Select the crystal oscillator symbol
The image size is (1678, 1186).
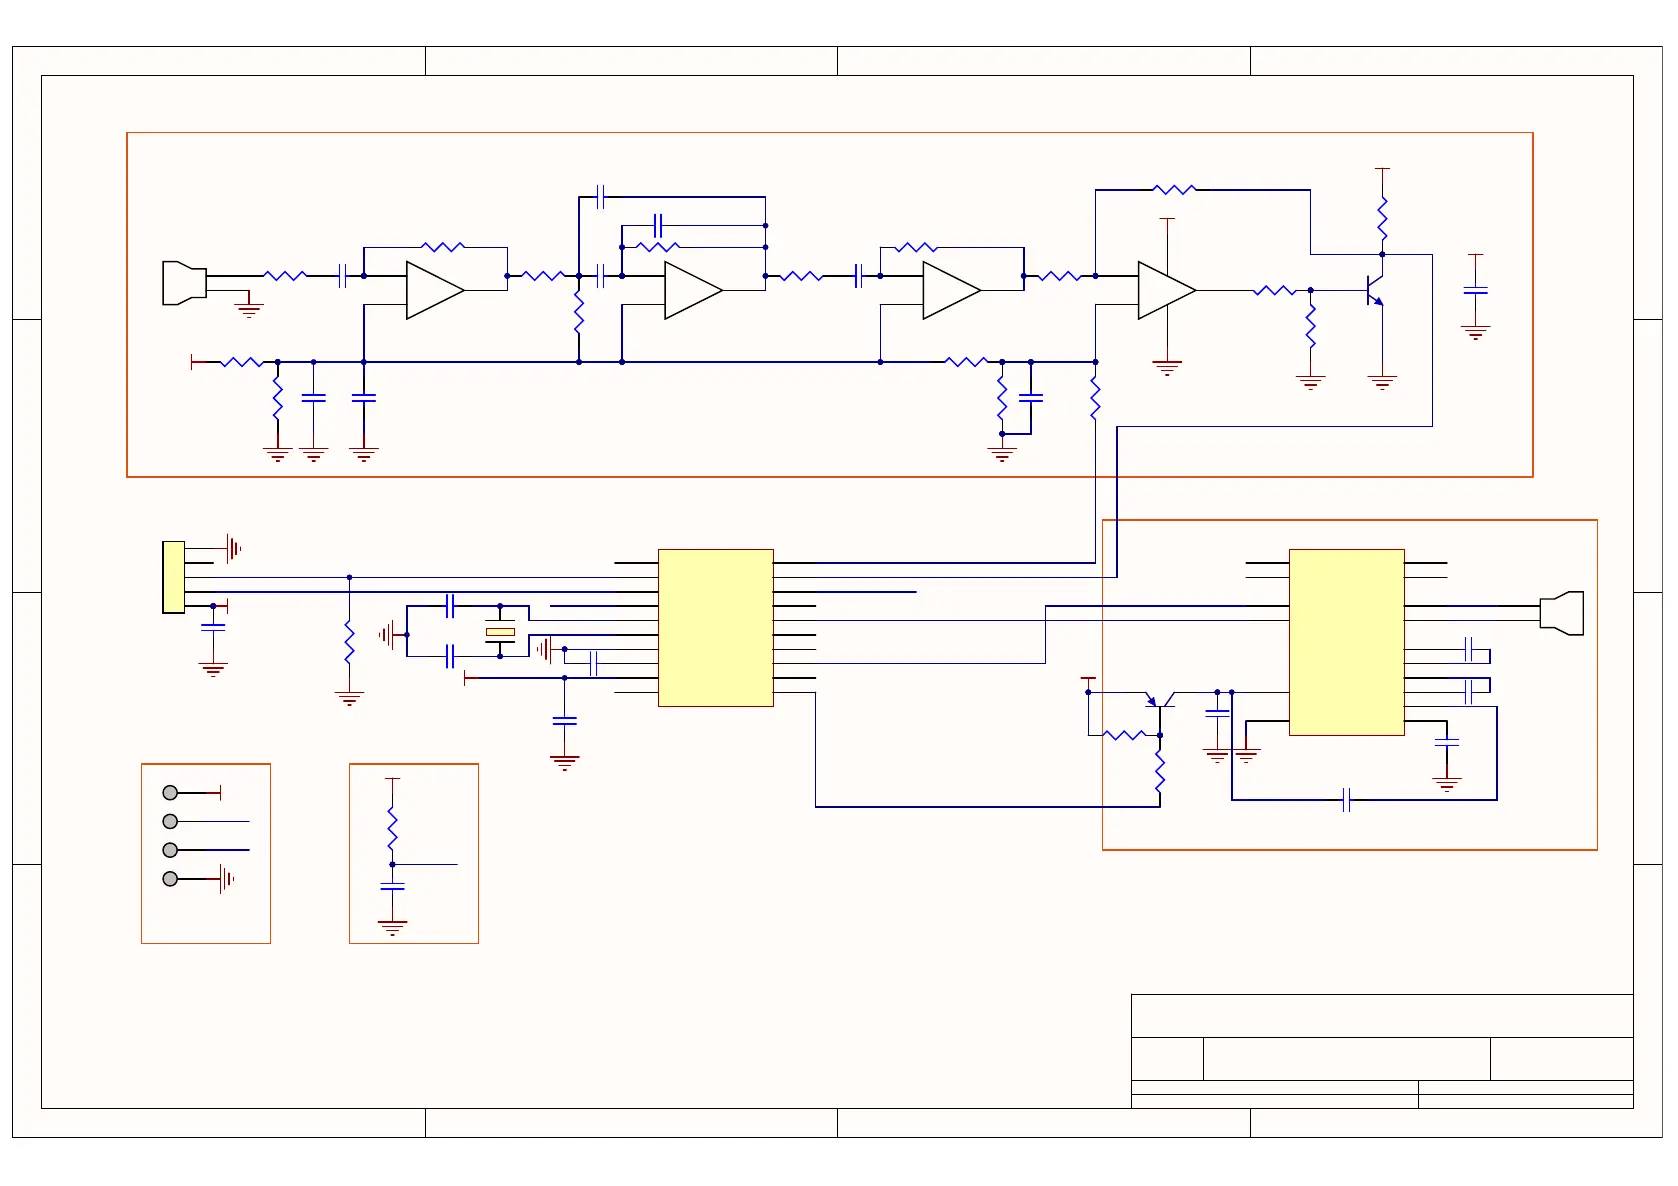click(500, 632)
